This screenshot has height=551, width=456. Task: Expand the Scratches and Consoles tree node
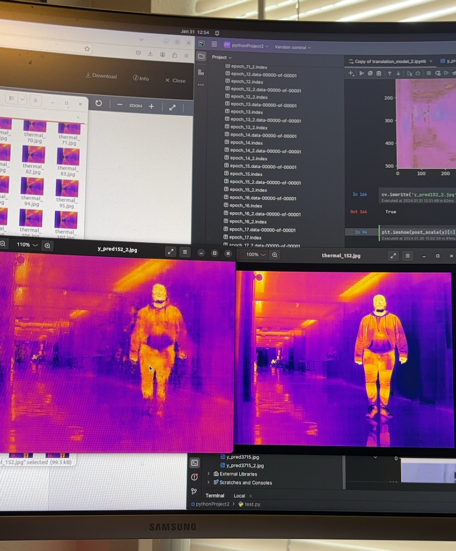point(208,482)
